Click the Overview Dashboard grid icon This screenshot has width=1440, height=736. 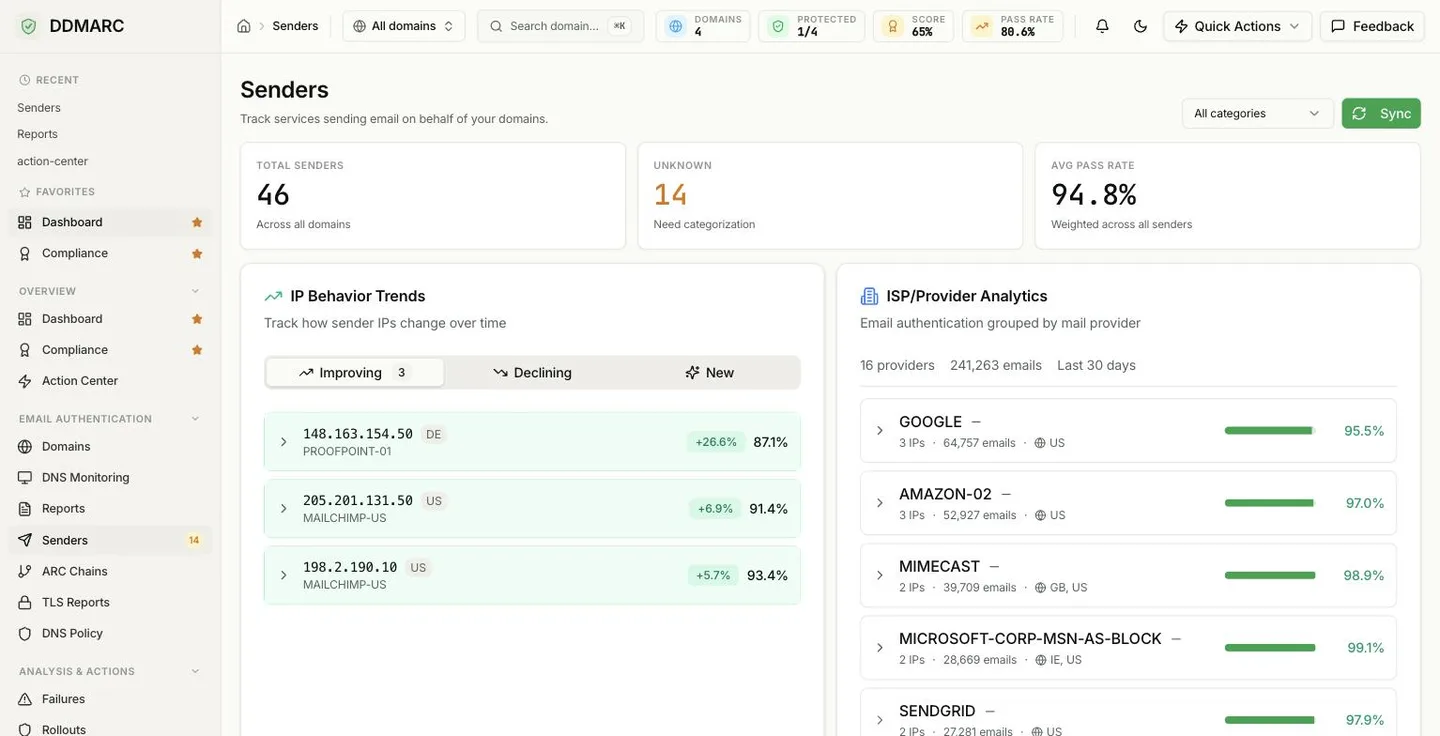(25, 319)
